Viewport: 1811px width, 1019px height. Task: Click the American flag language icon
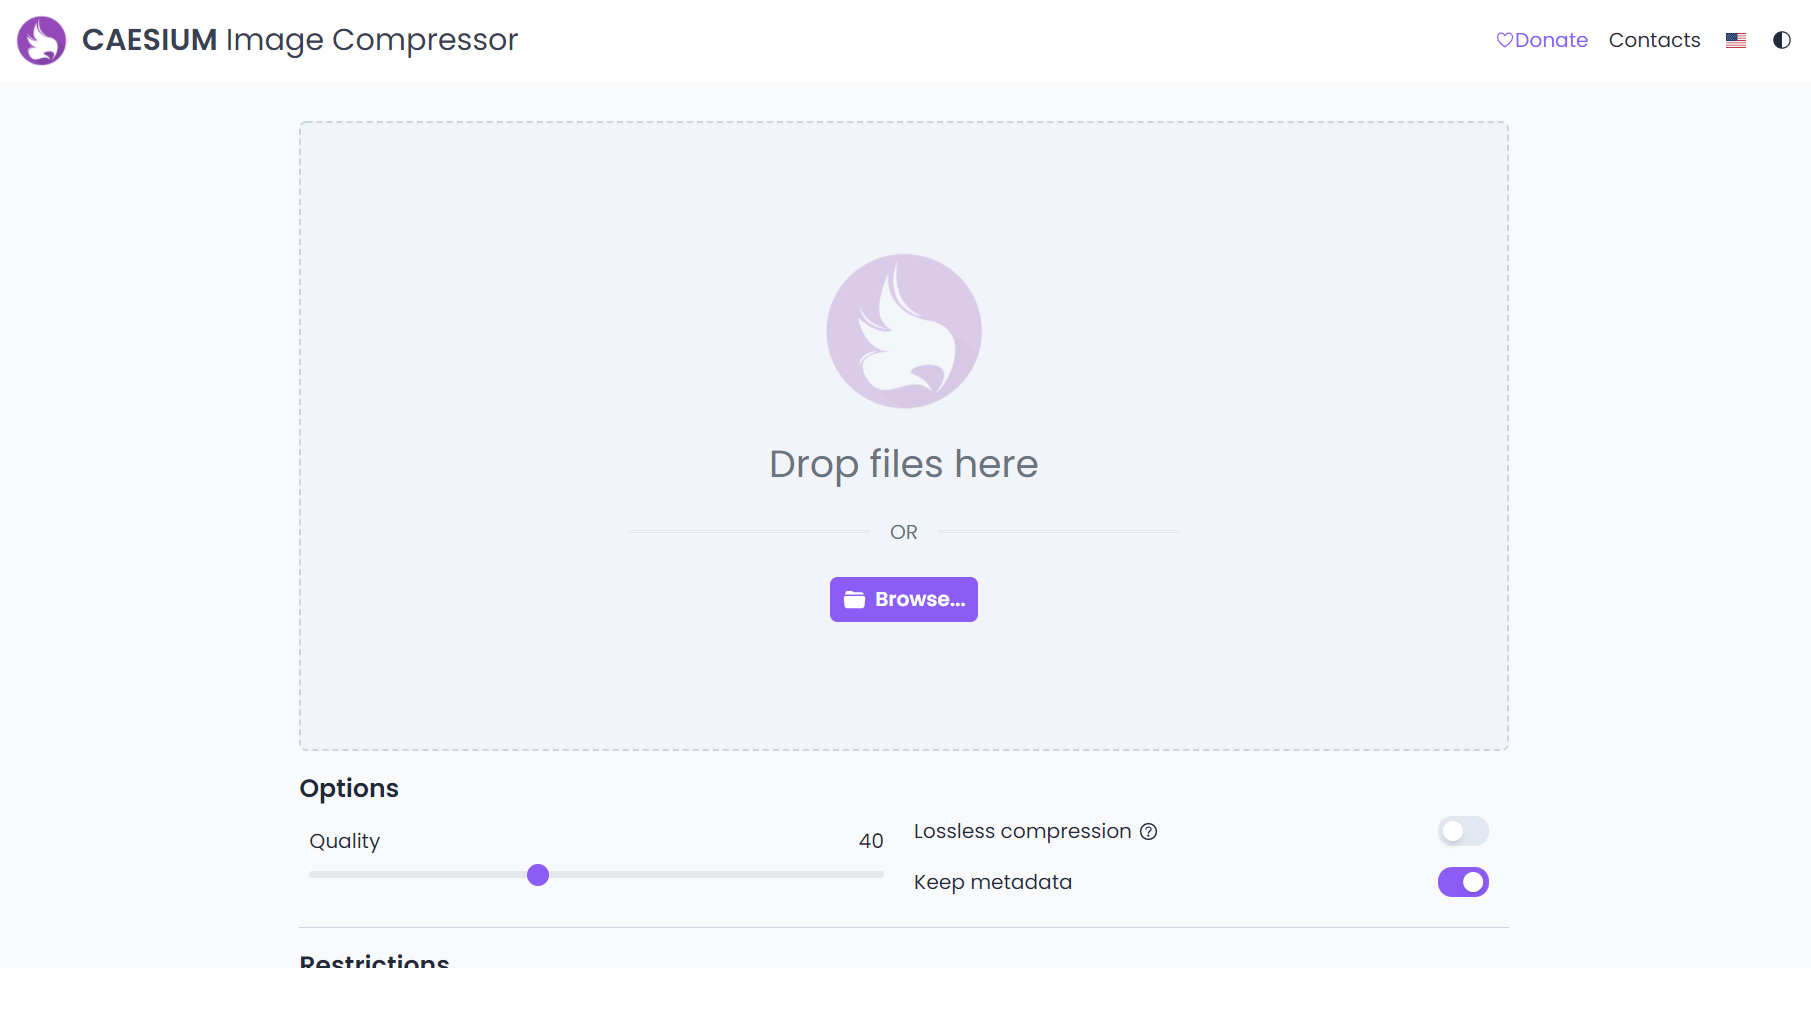(x=1736, y=40)
